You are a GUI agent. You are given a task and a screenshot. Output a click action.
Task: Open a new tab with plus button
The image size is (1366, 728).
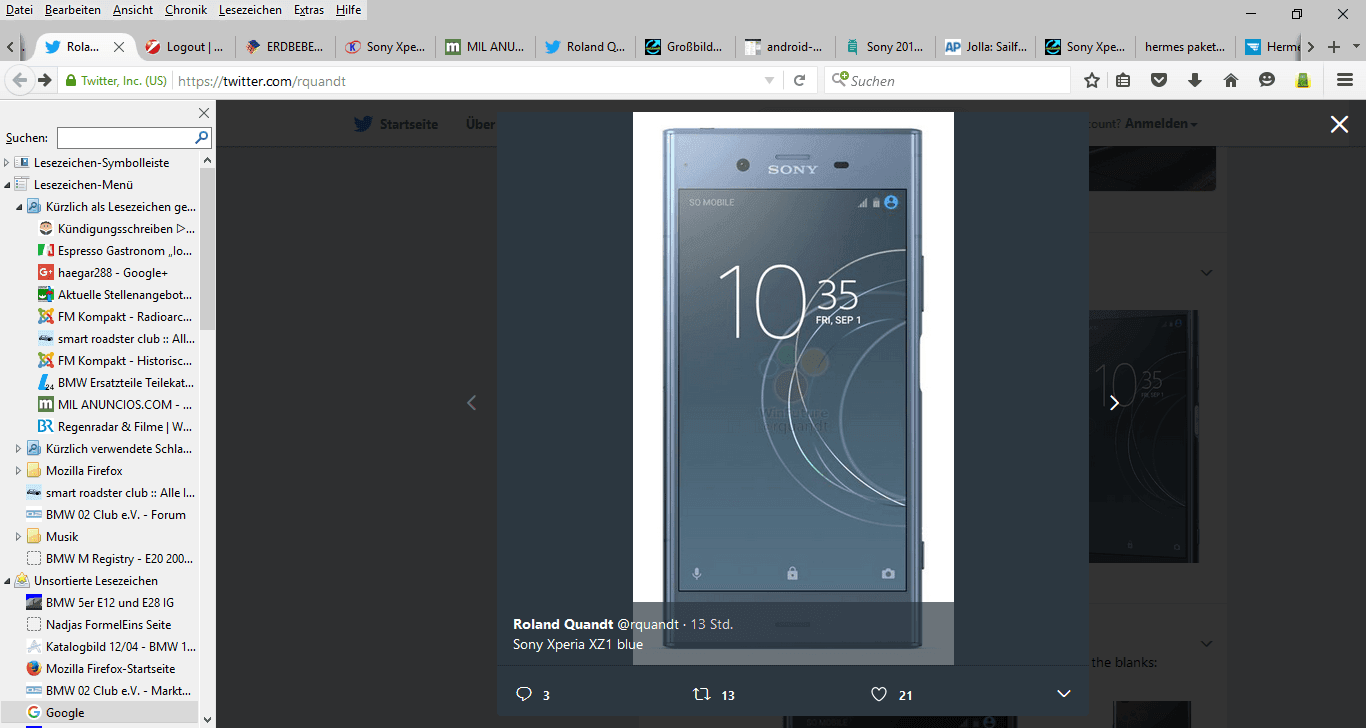(x=1333, y=47)
